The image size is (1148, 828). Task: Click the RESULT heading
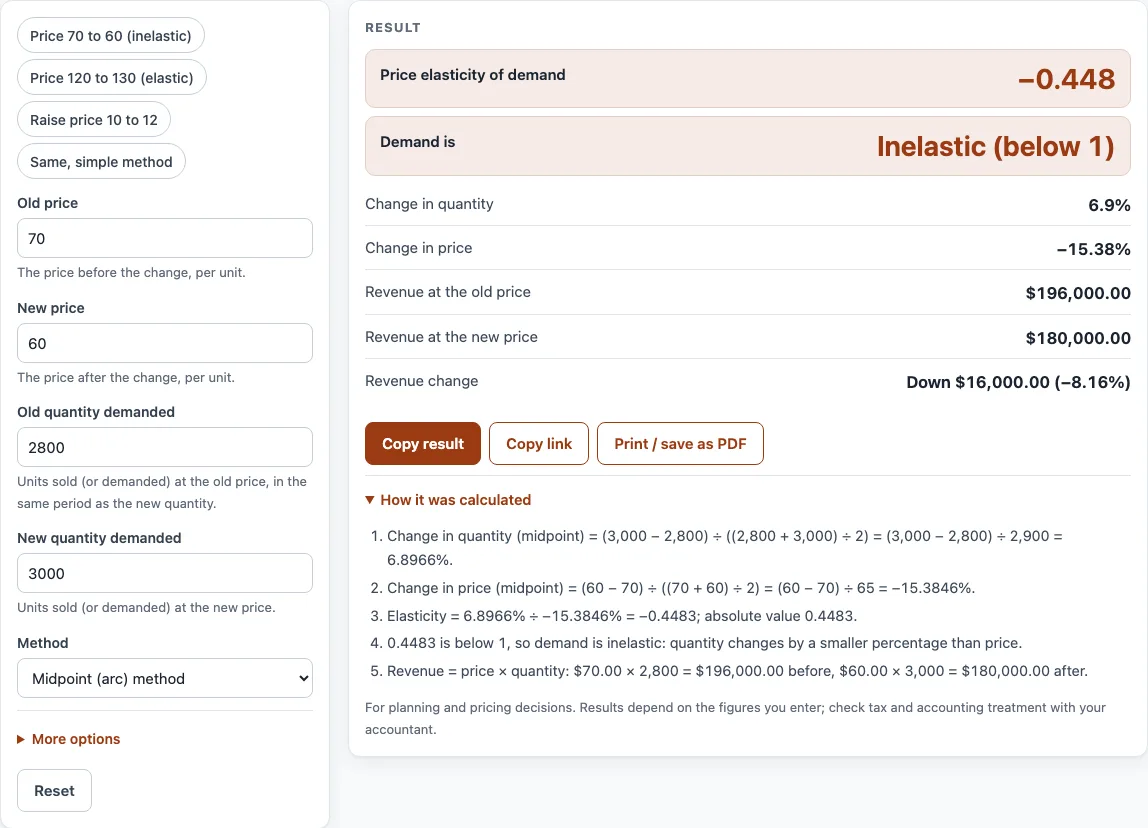click(x=393, y=28)
